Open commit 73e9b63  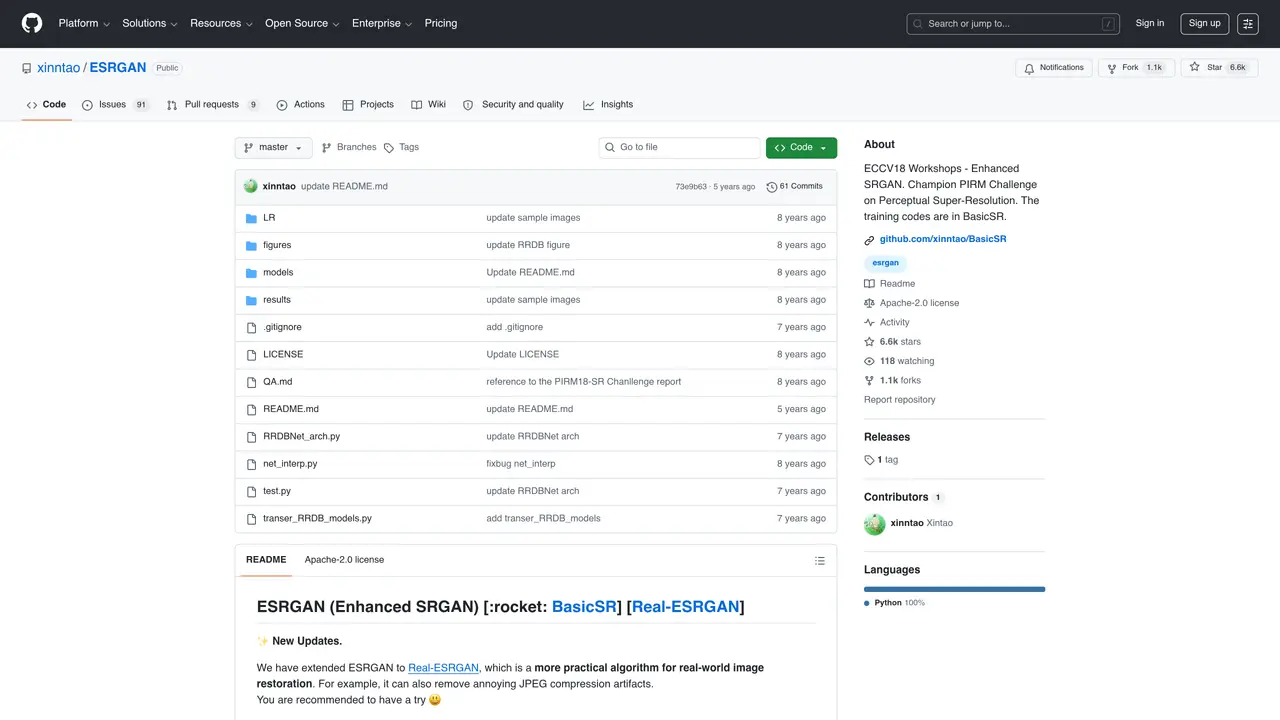(x=691, y=187)
